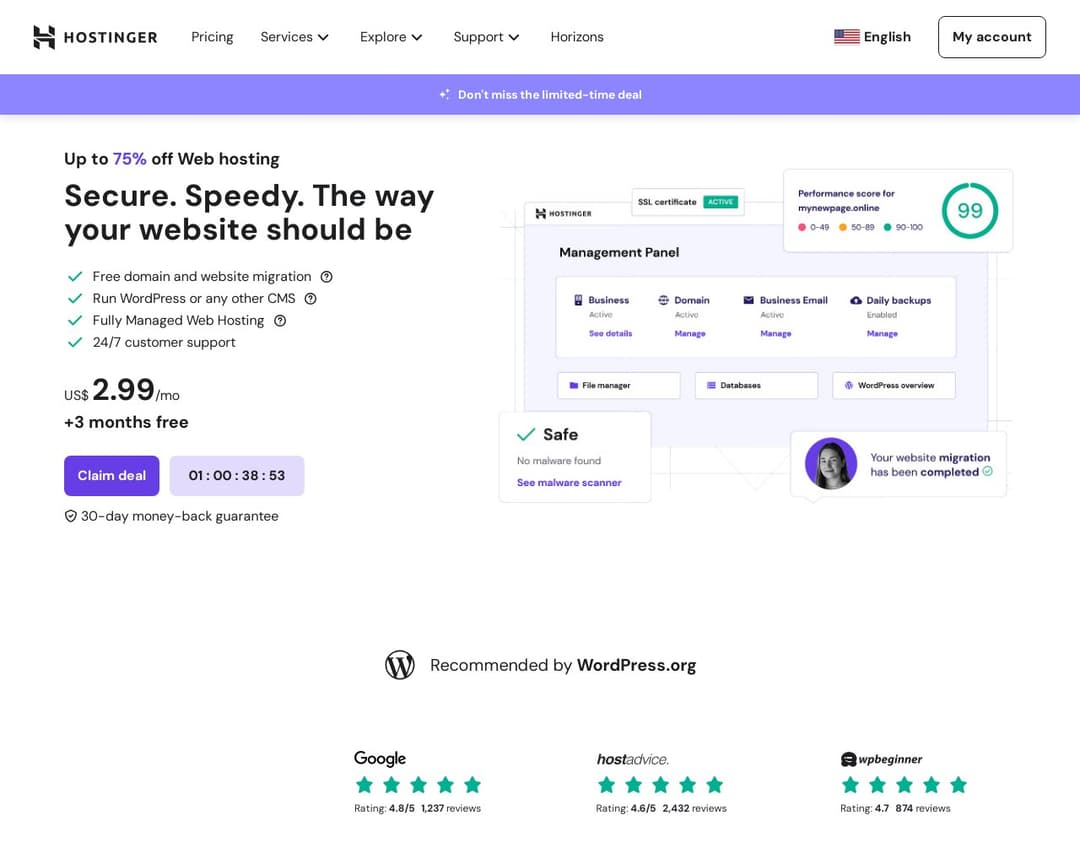Expand the Explore dropdown menu

coord(391,37)
